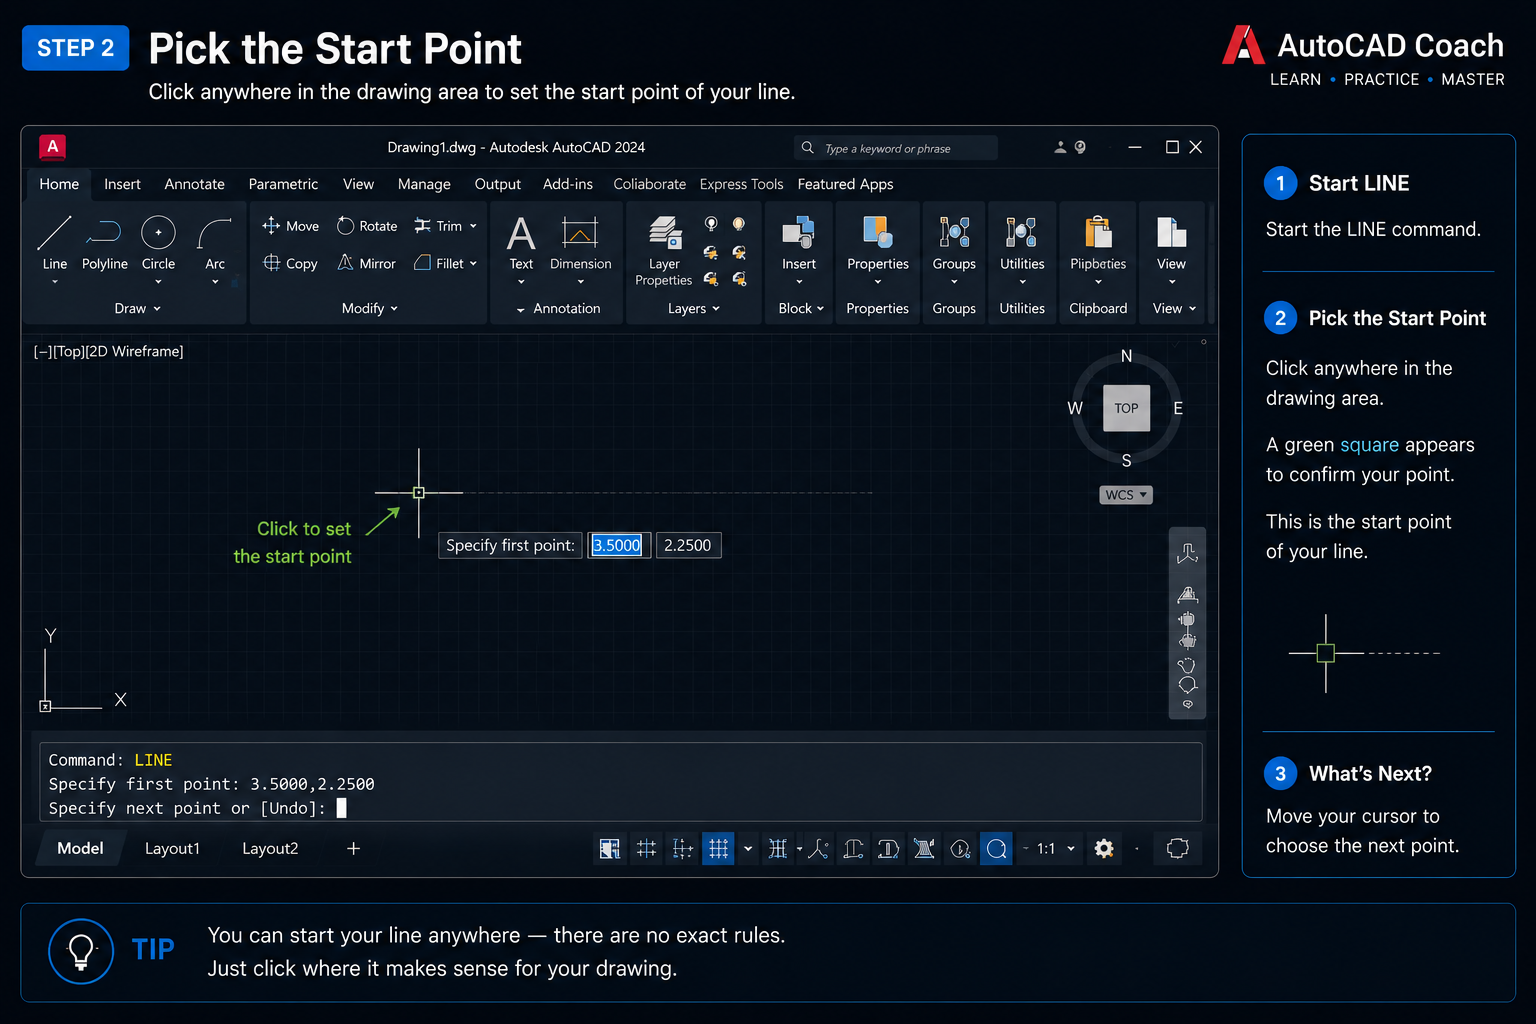Expand the Block panel flyout
Viewport: 1536px width, 1024px height.
coord(802,308)
